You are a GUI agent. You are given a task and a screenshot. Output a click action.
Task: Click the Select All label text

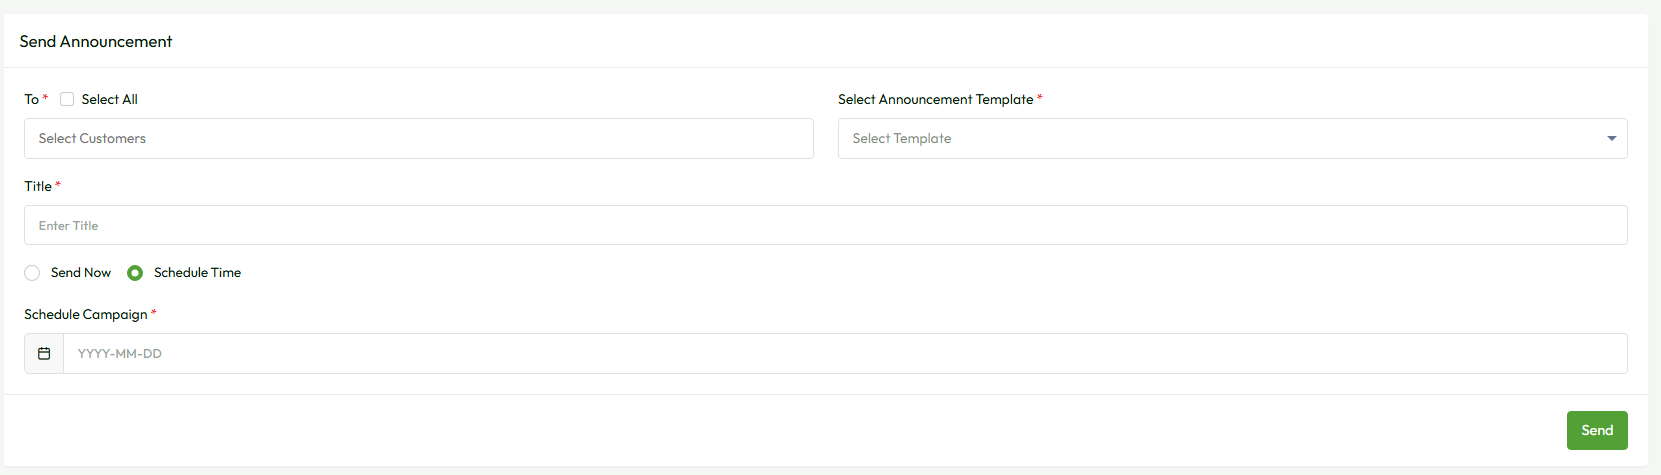pyautogui.click(x=110, y=99)
